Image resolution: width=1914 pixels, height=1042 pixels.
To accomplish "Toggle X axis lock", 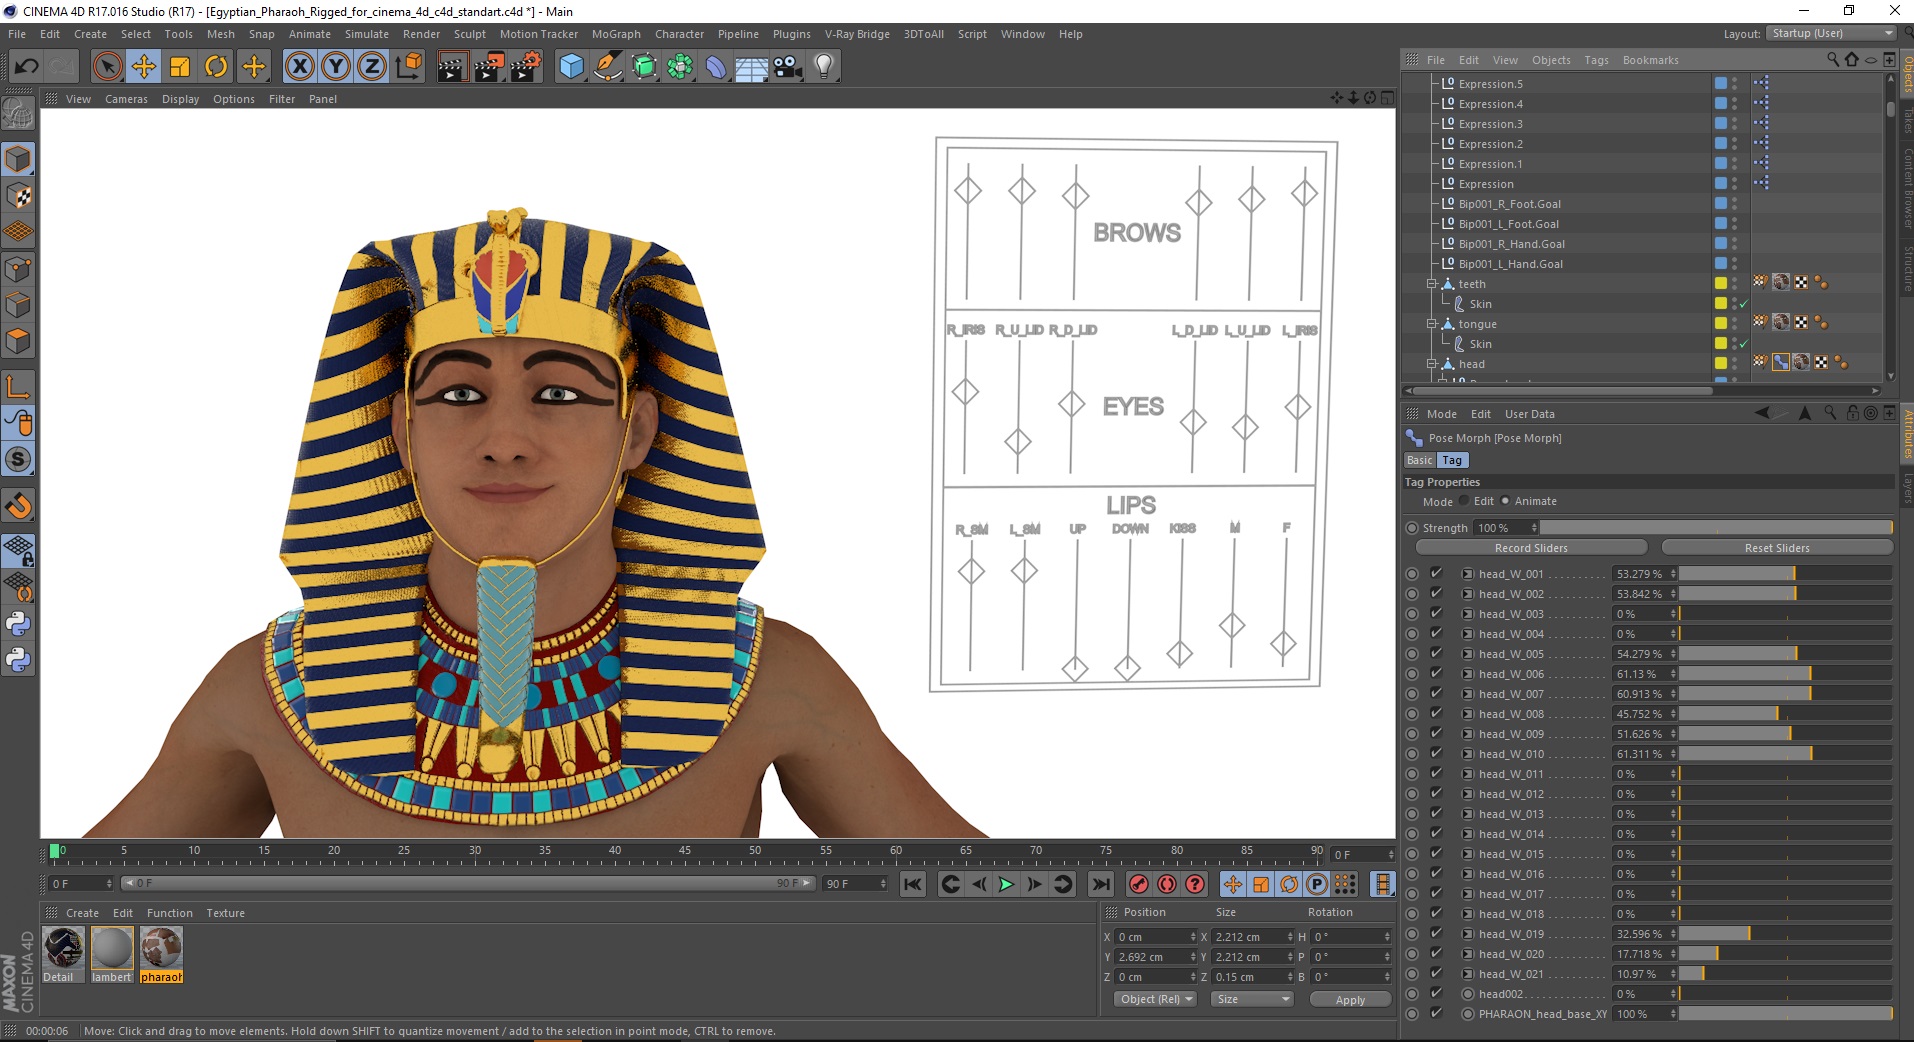I will (x=299, y=67).
